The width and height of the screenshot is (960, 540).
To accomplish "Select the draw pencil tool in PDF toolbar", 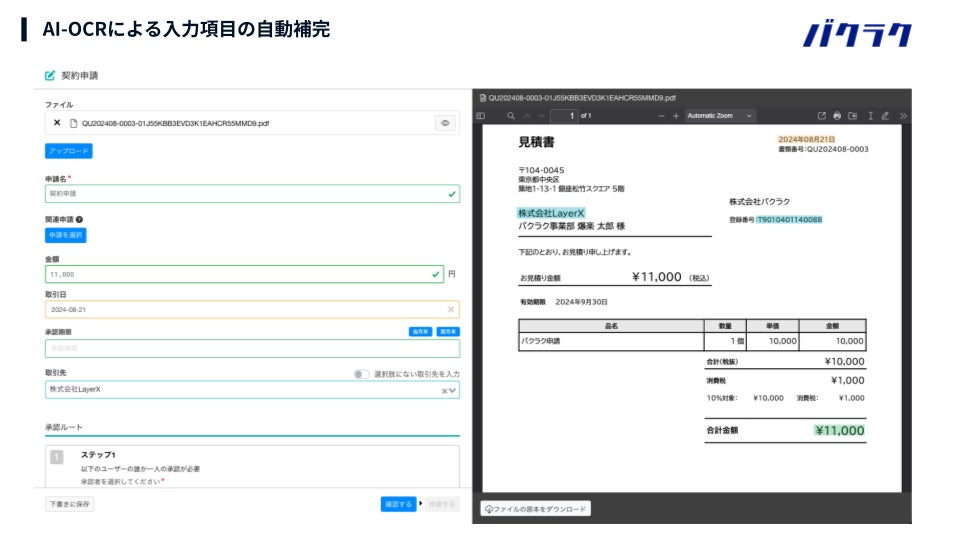I will click(x=885, y=116).
